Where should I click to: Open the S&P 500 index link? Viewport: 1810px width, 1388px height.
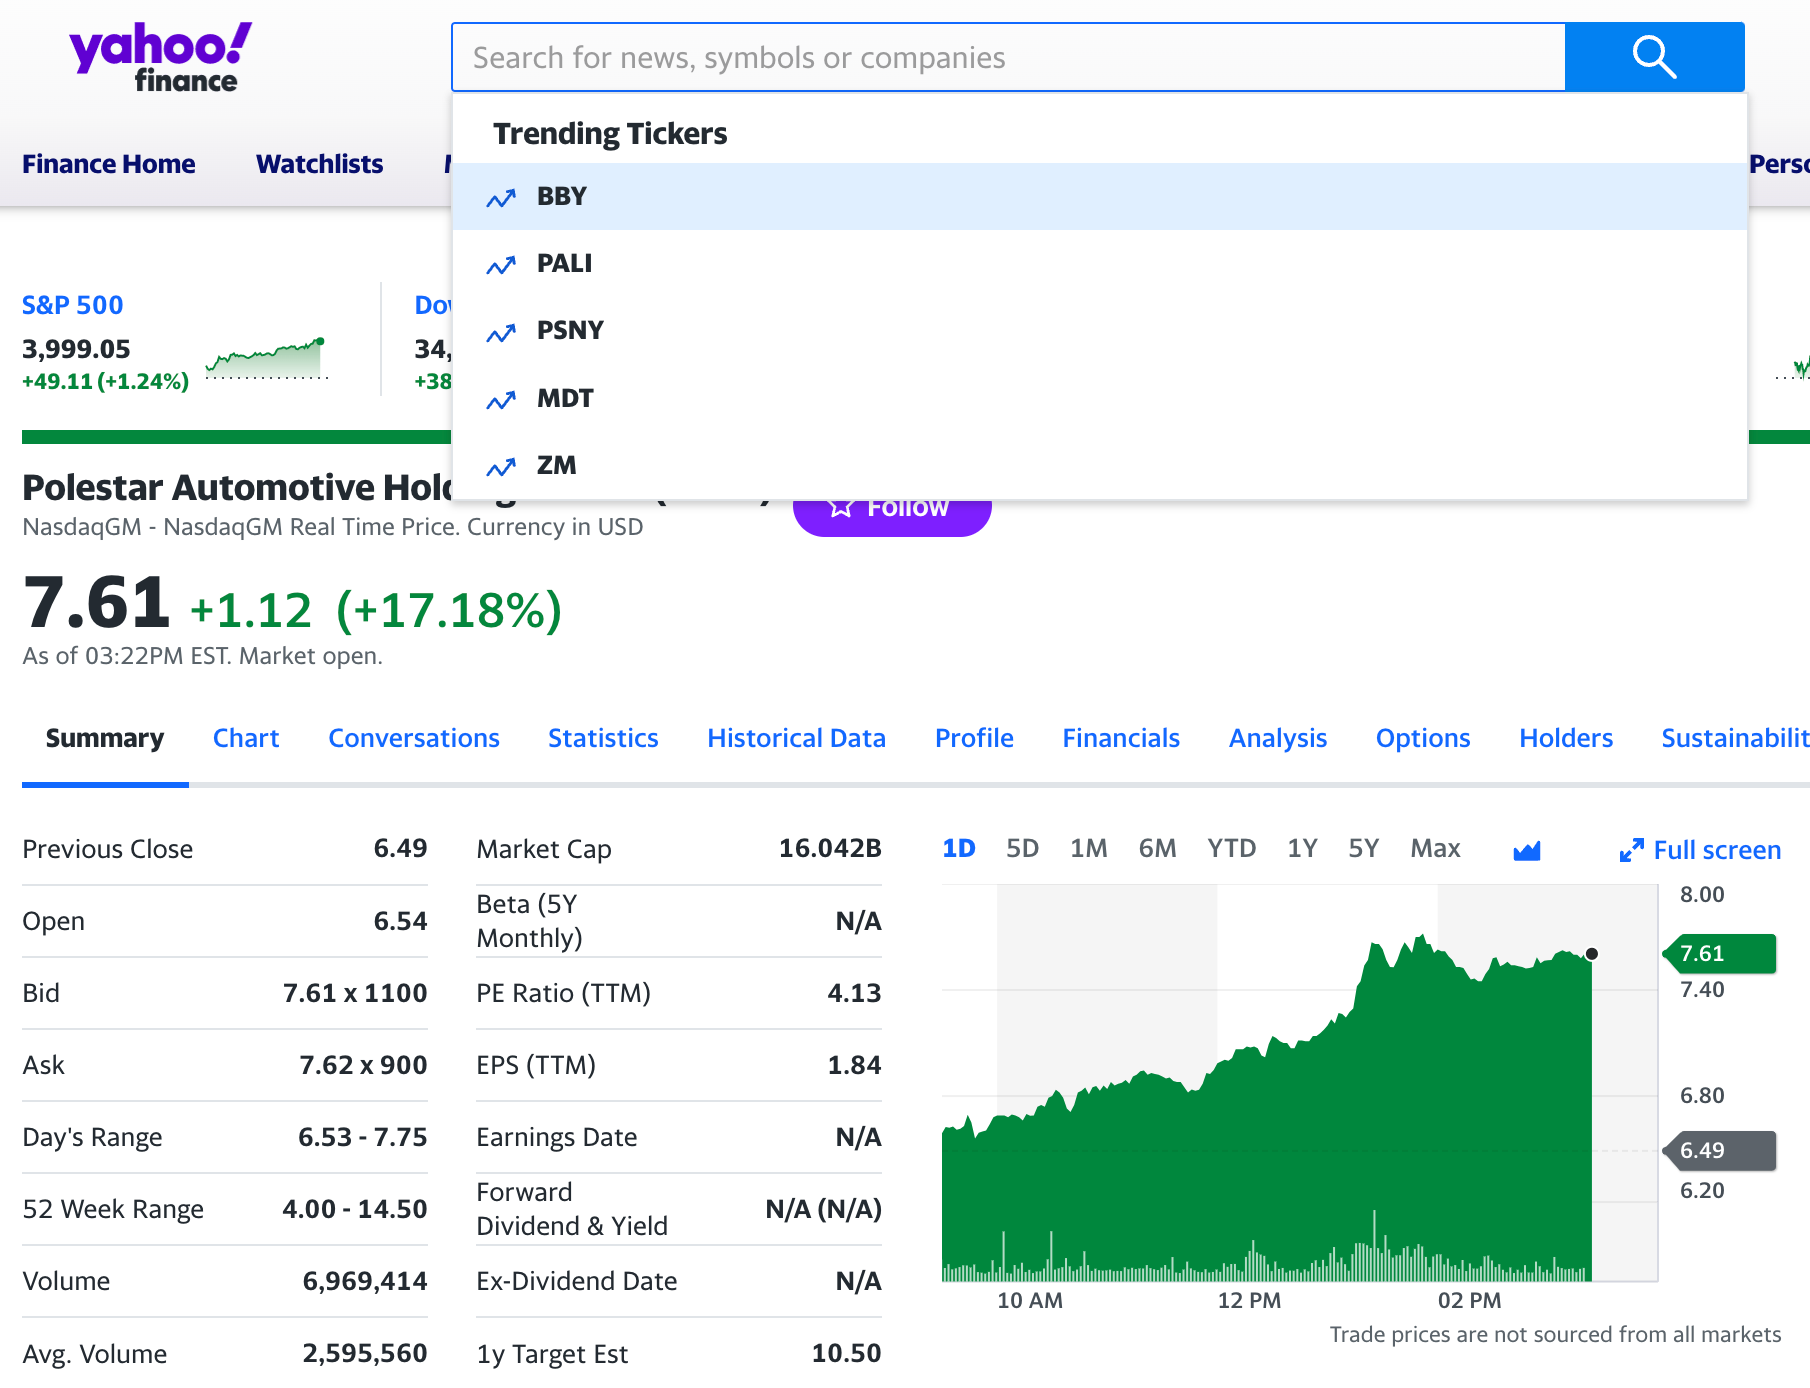73,305
